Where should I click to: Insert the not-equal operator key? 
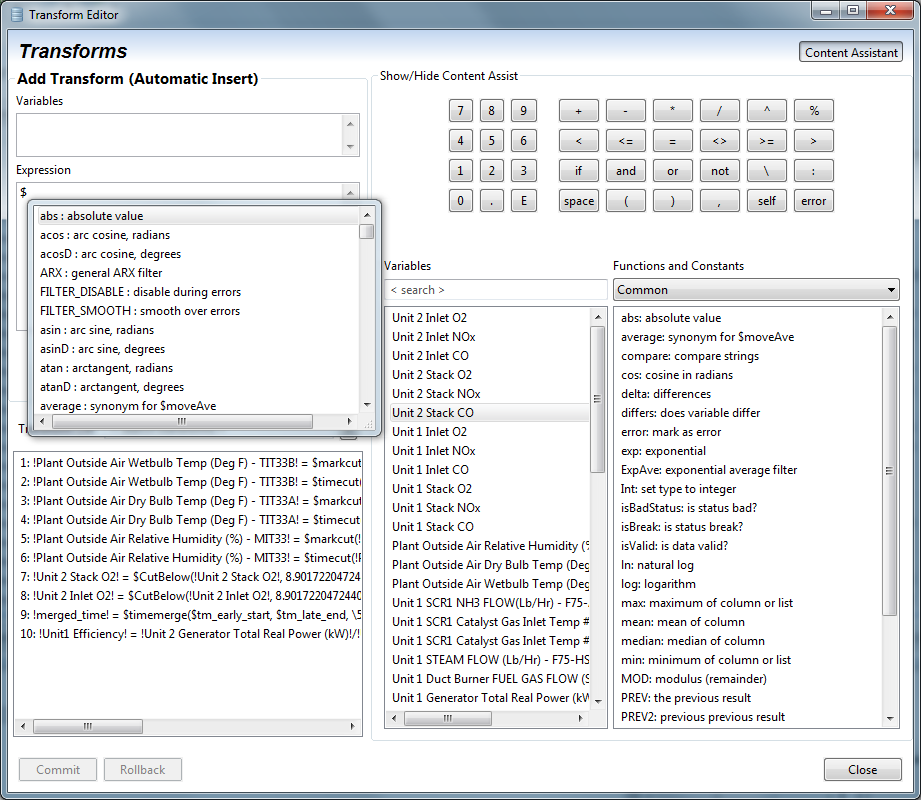[719, 141]
